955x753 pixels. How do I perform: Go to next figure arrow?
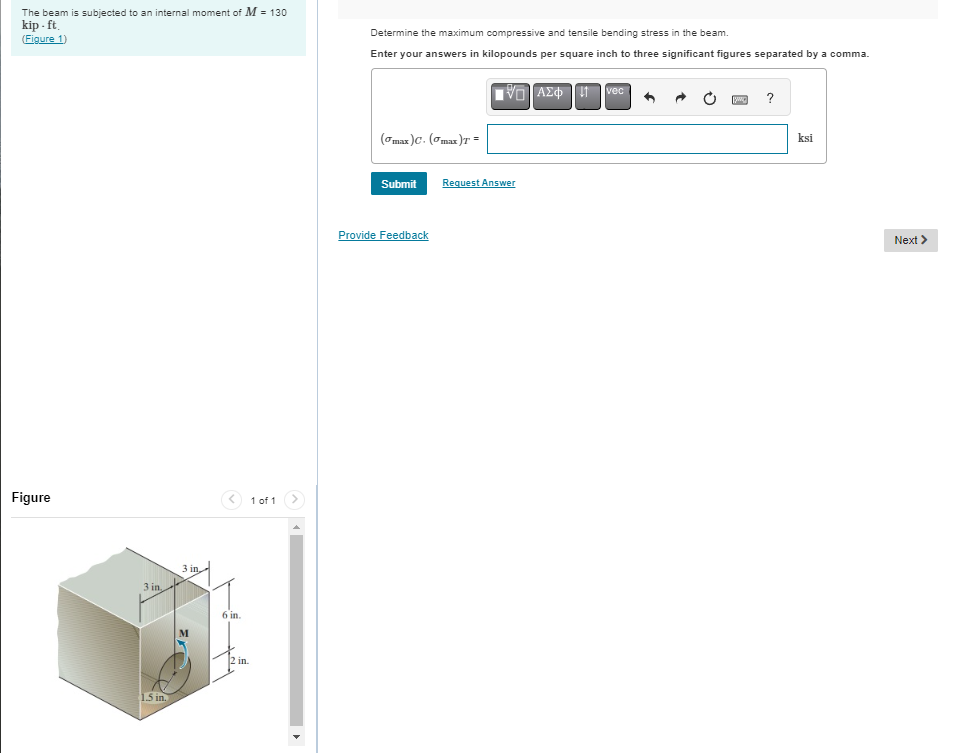[294, 500]
